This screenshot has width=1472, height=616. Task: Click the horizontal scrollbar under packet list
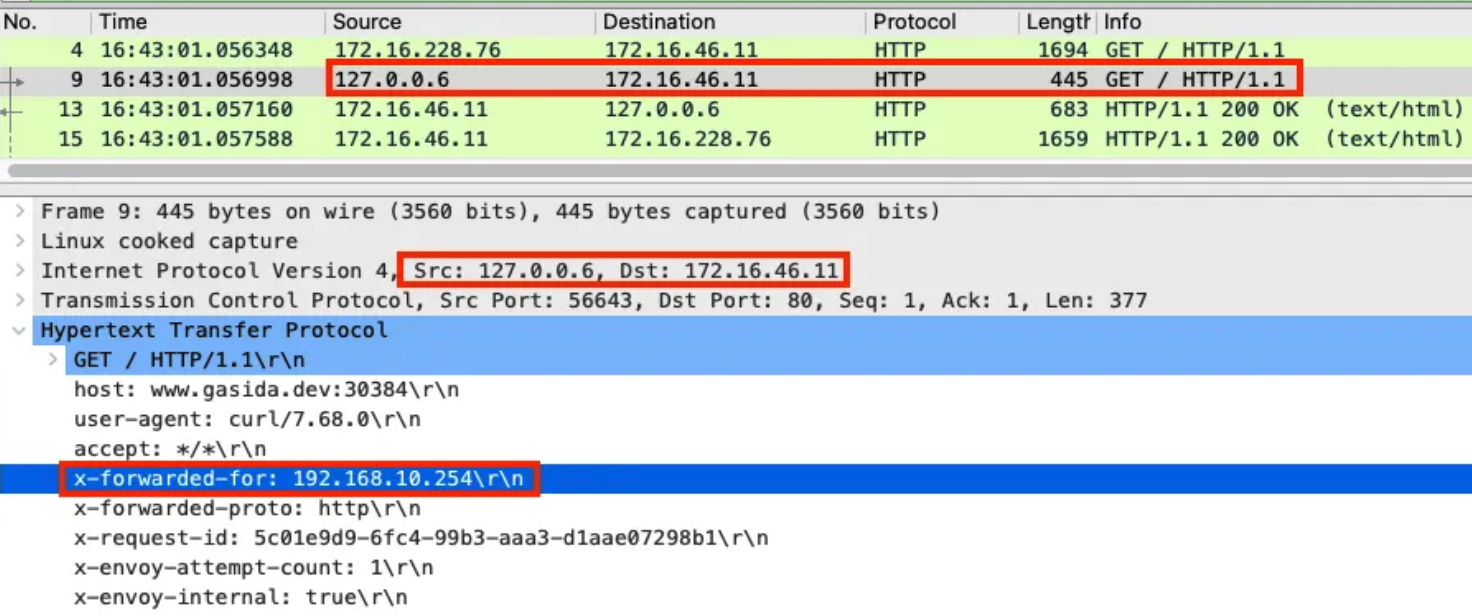736,171
